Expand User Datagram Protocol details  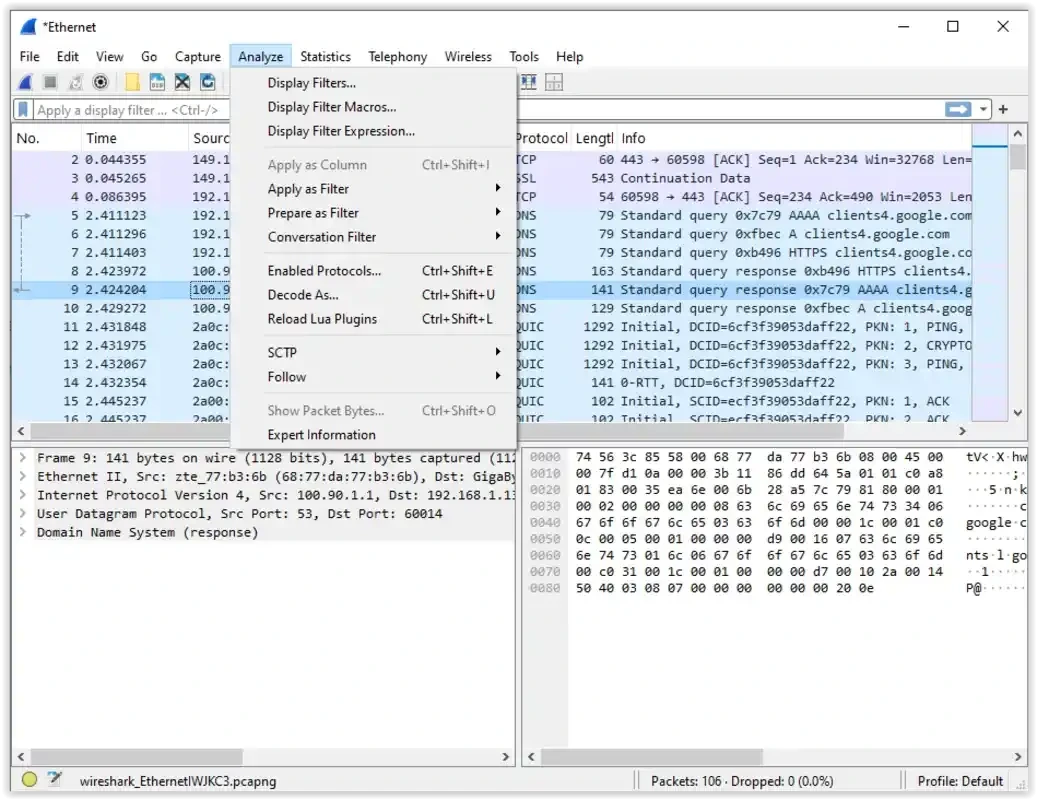pos(22,513)
